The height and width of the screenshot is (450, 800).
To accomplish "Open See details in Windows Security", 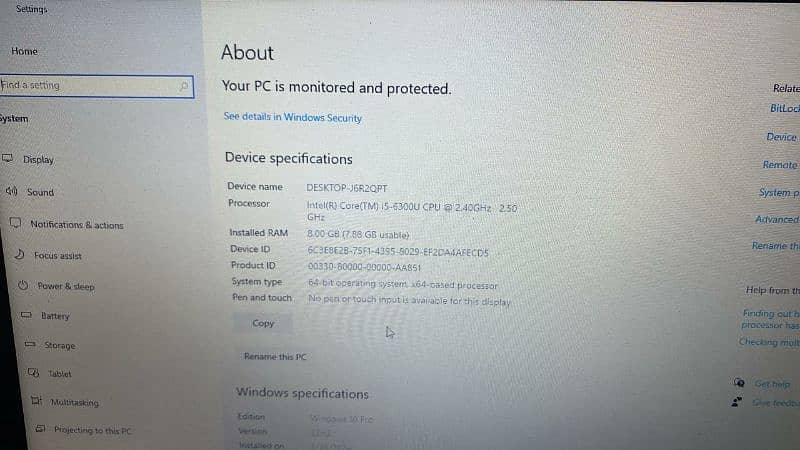I will tap(293, 117).
